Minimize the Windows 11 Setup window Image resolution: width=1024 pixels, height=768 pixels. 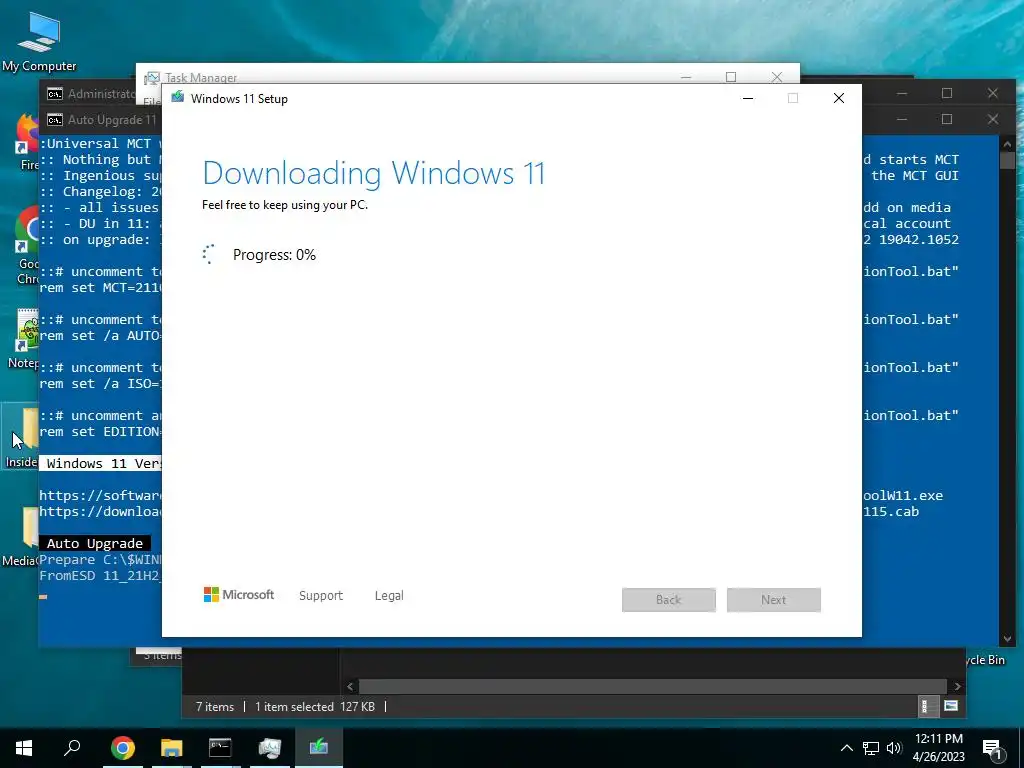748,98
